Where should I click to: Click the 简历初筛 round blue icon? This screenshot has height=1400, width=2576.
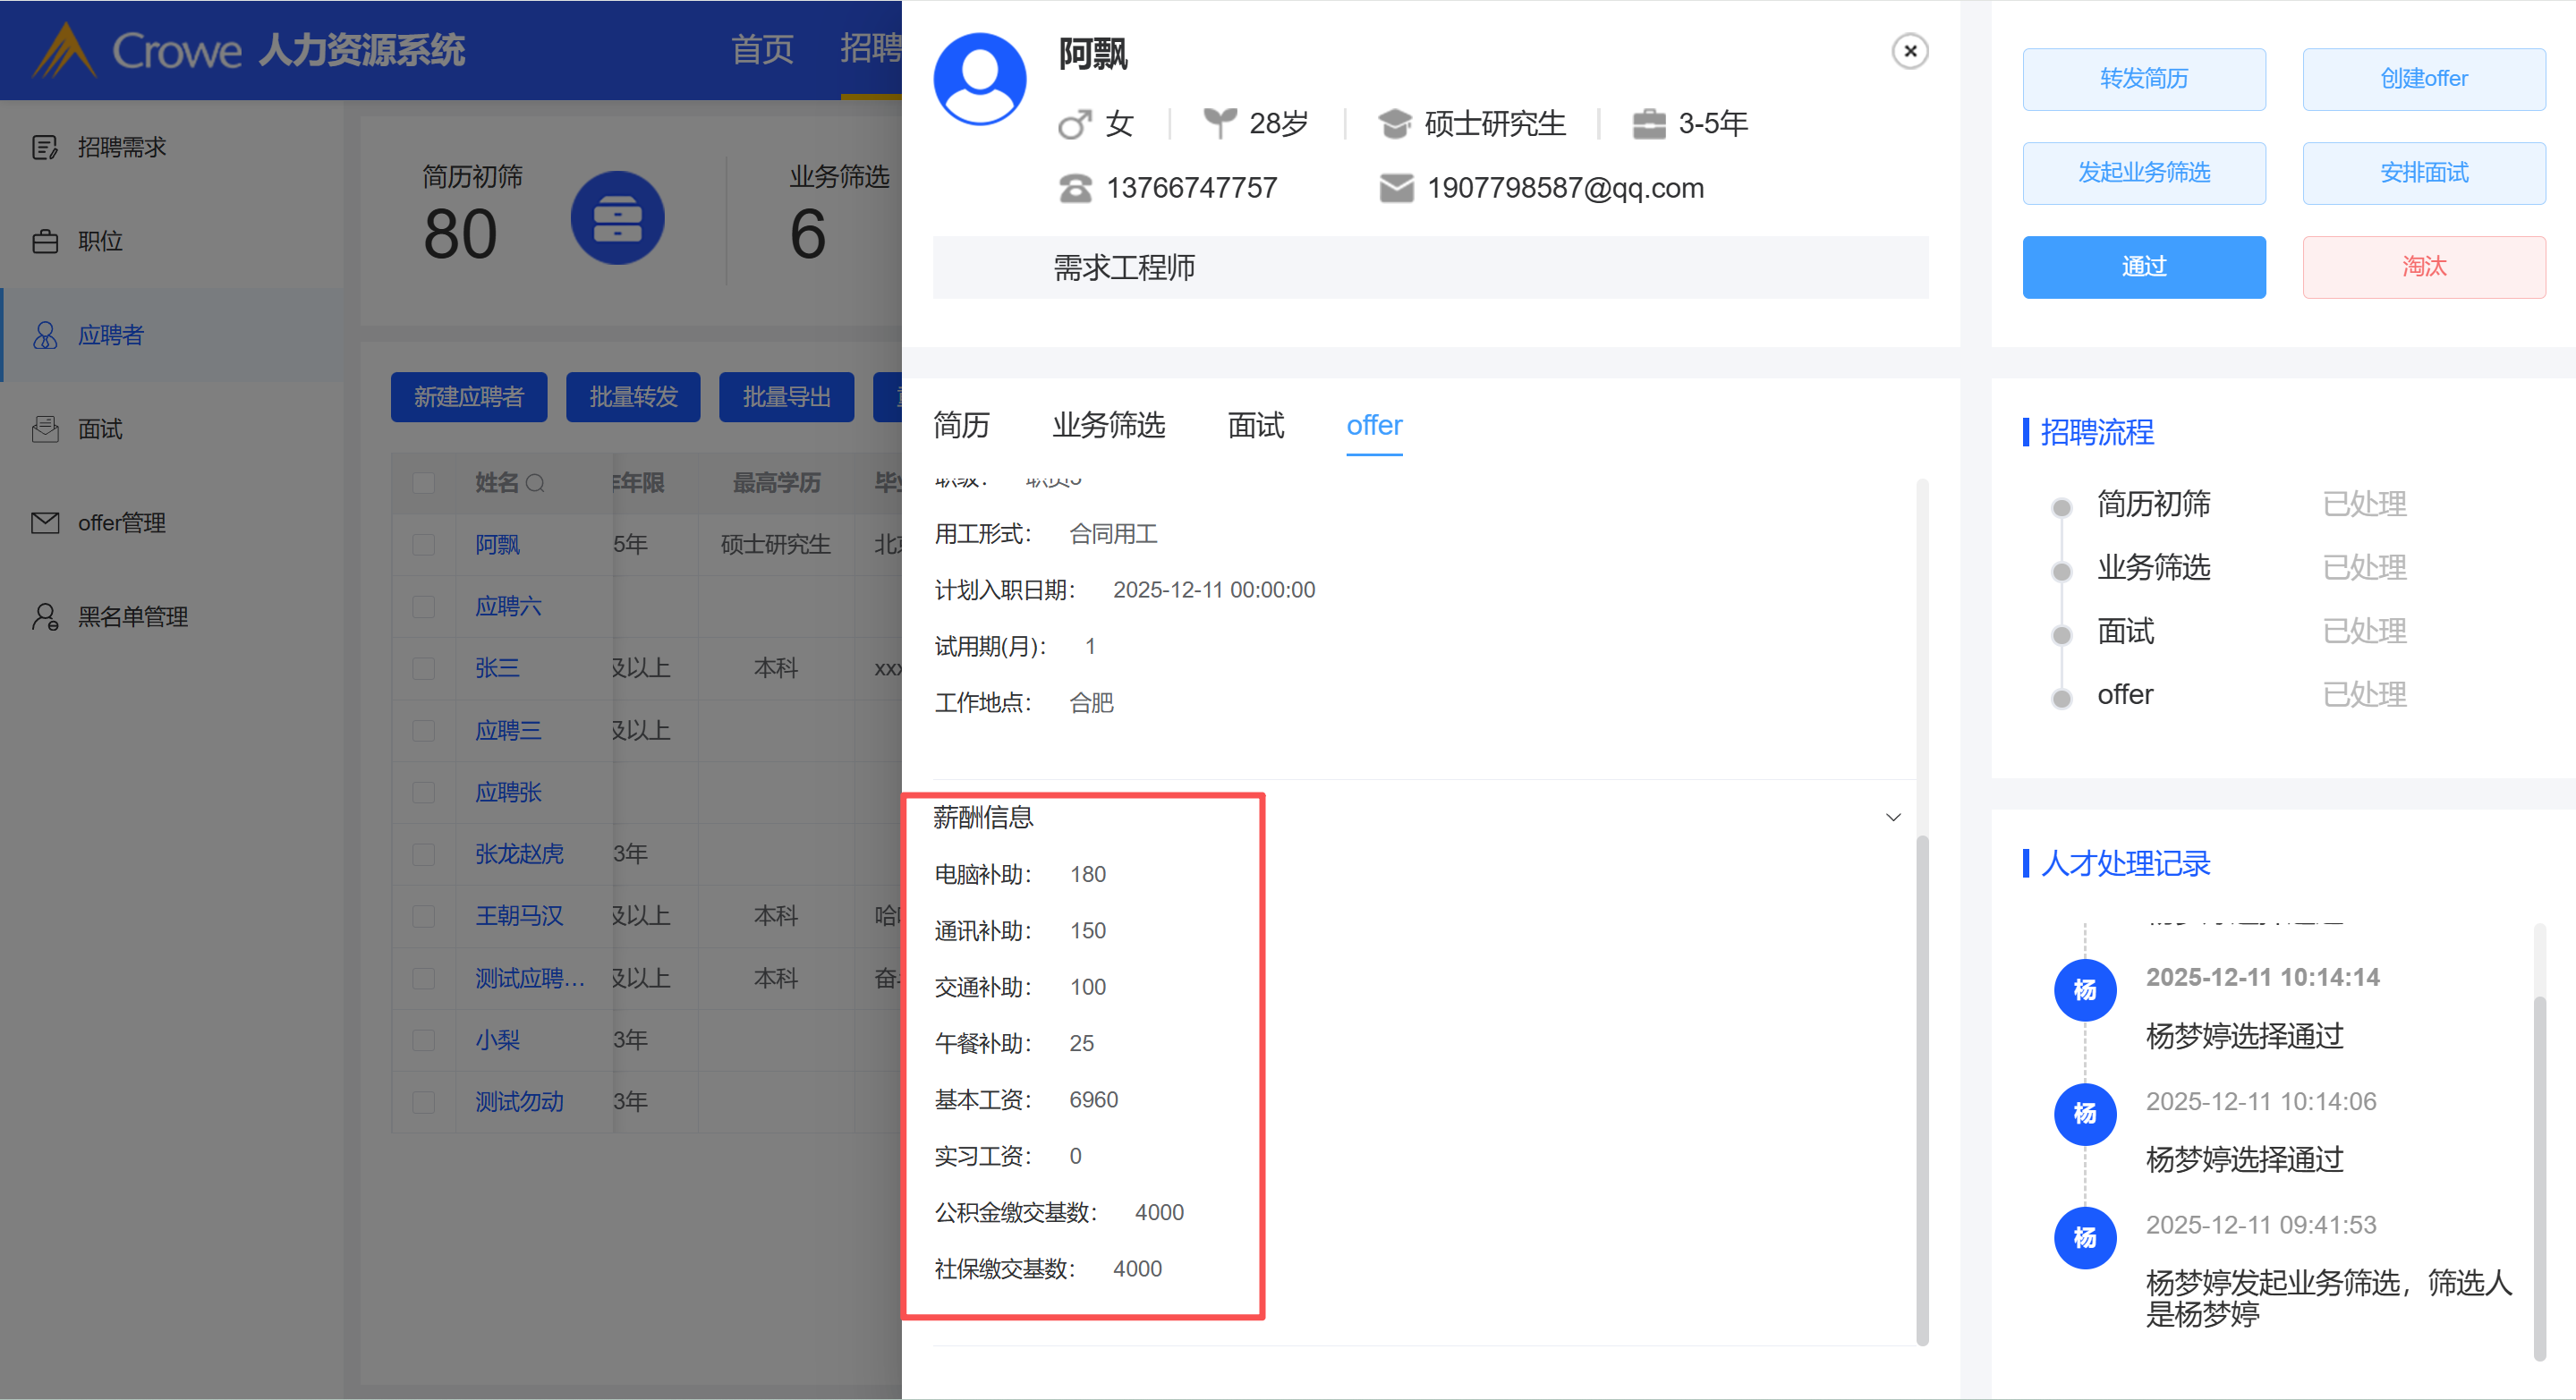617,218
